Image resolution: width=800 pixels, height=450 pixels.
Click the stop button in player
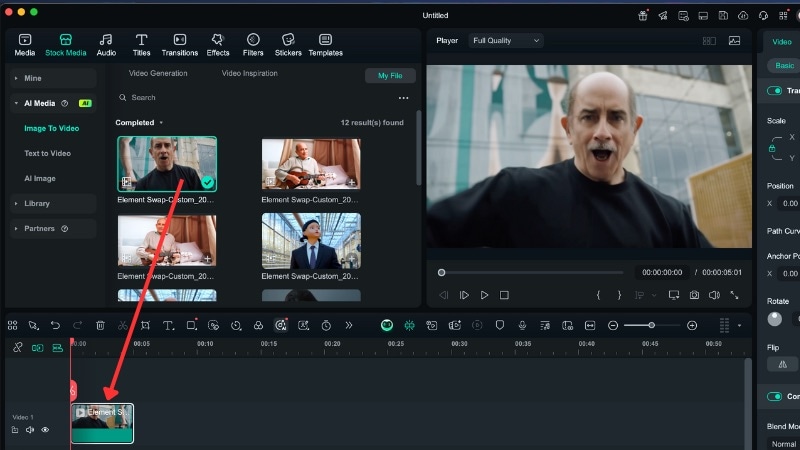504,295
